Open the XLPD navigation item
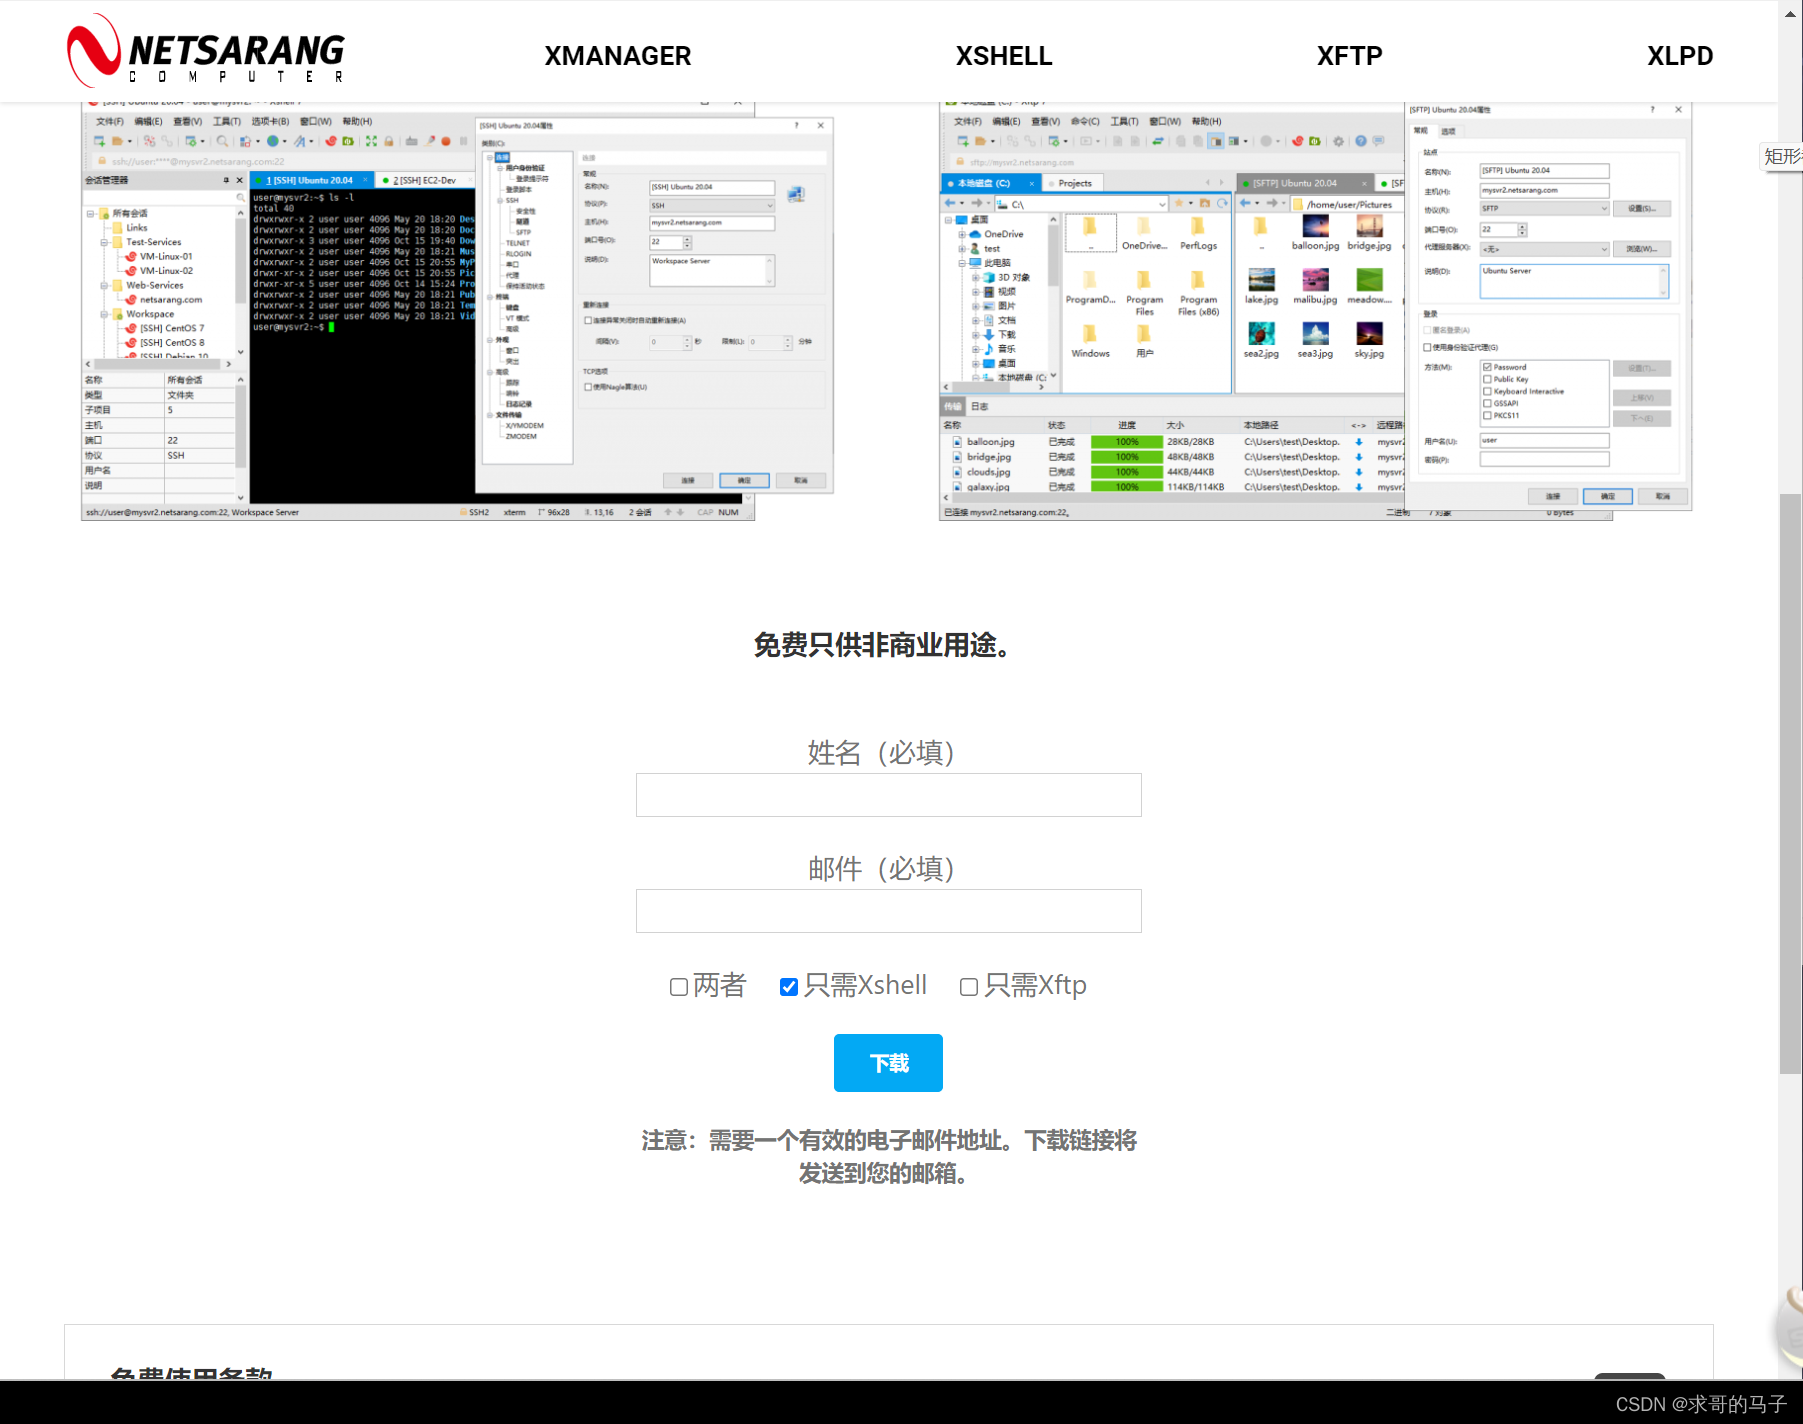 click(x=1680, y=56)
